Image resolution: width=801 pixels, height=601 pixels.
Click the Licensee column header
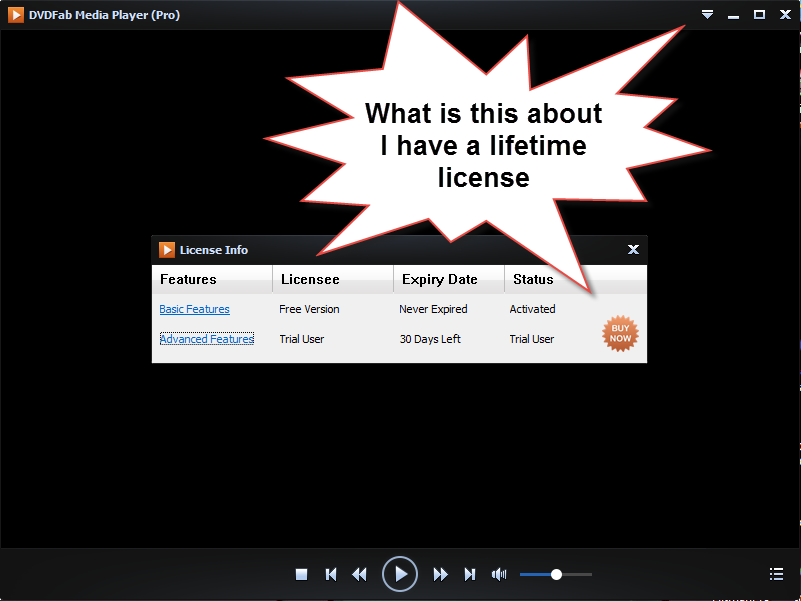click(333, 279)
